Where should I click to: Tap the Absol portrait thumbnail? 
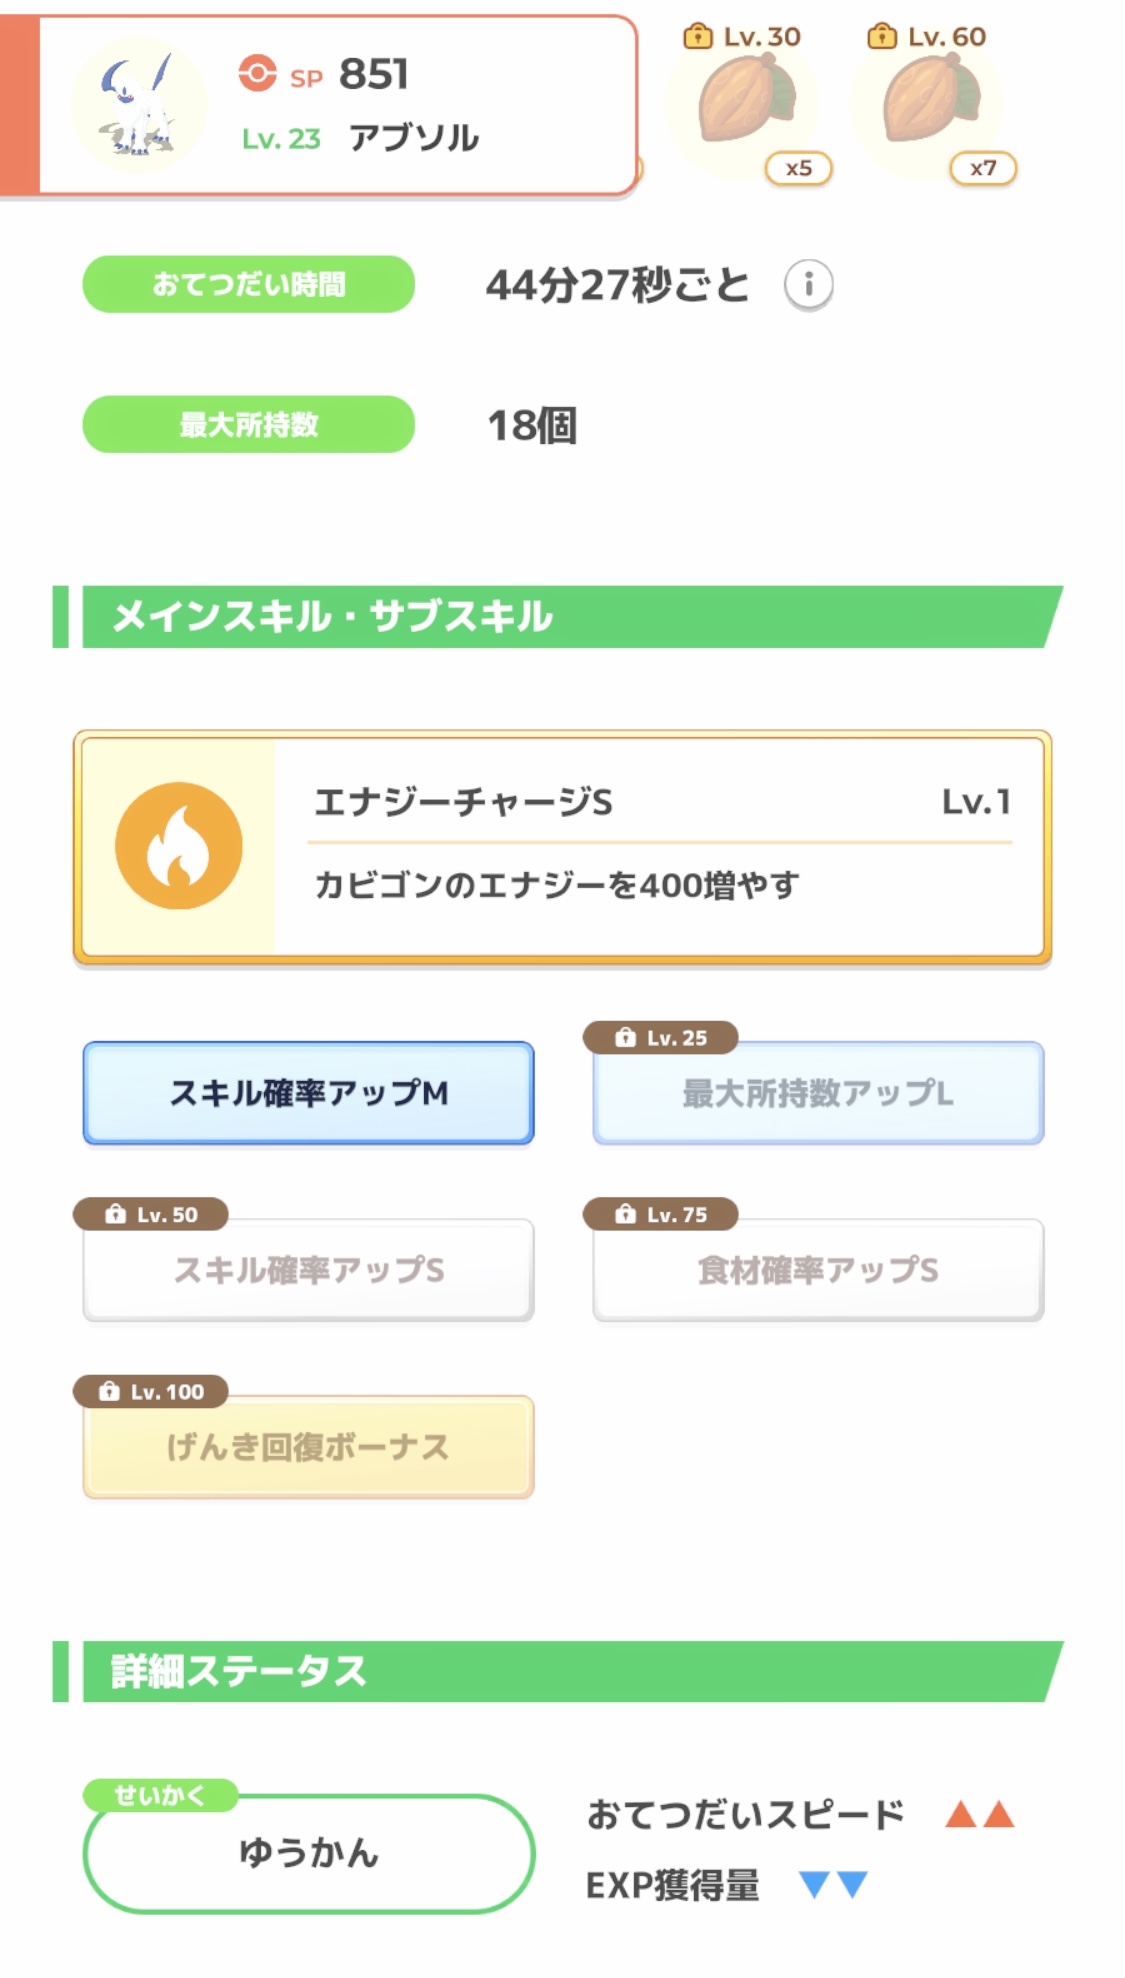pos(139,105)
